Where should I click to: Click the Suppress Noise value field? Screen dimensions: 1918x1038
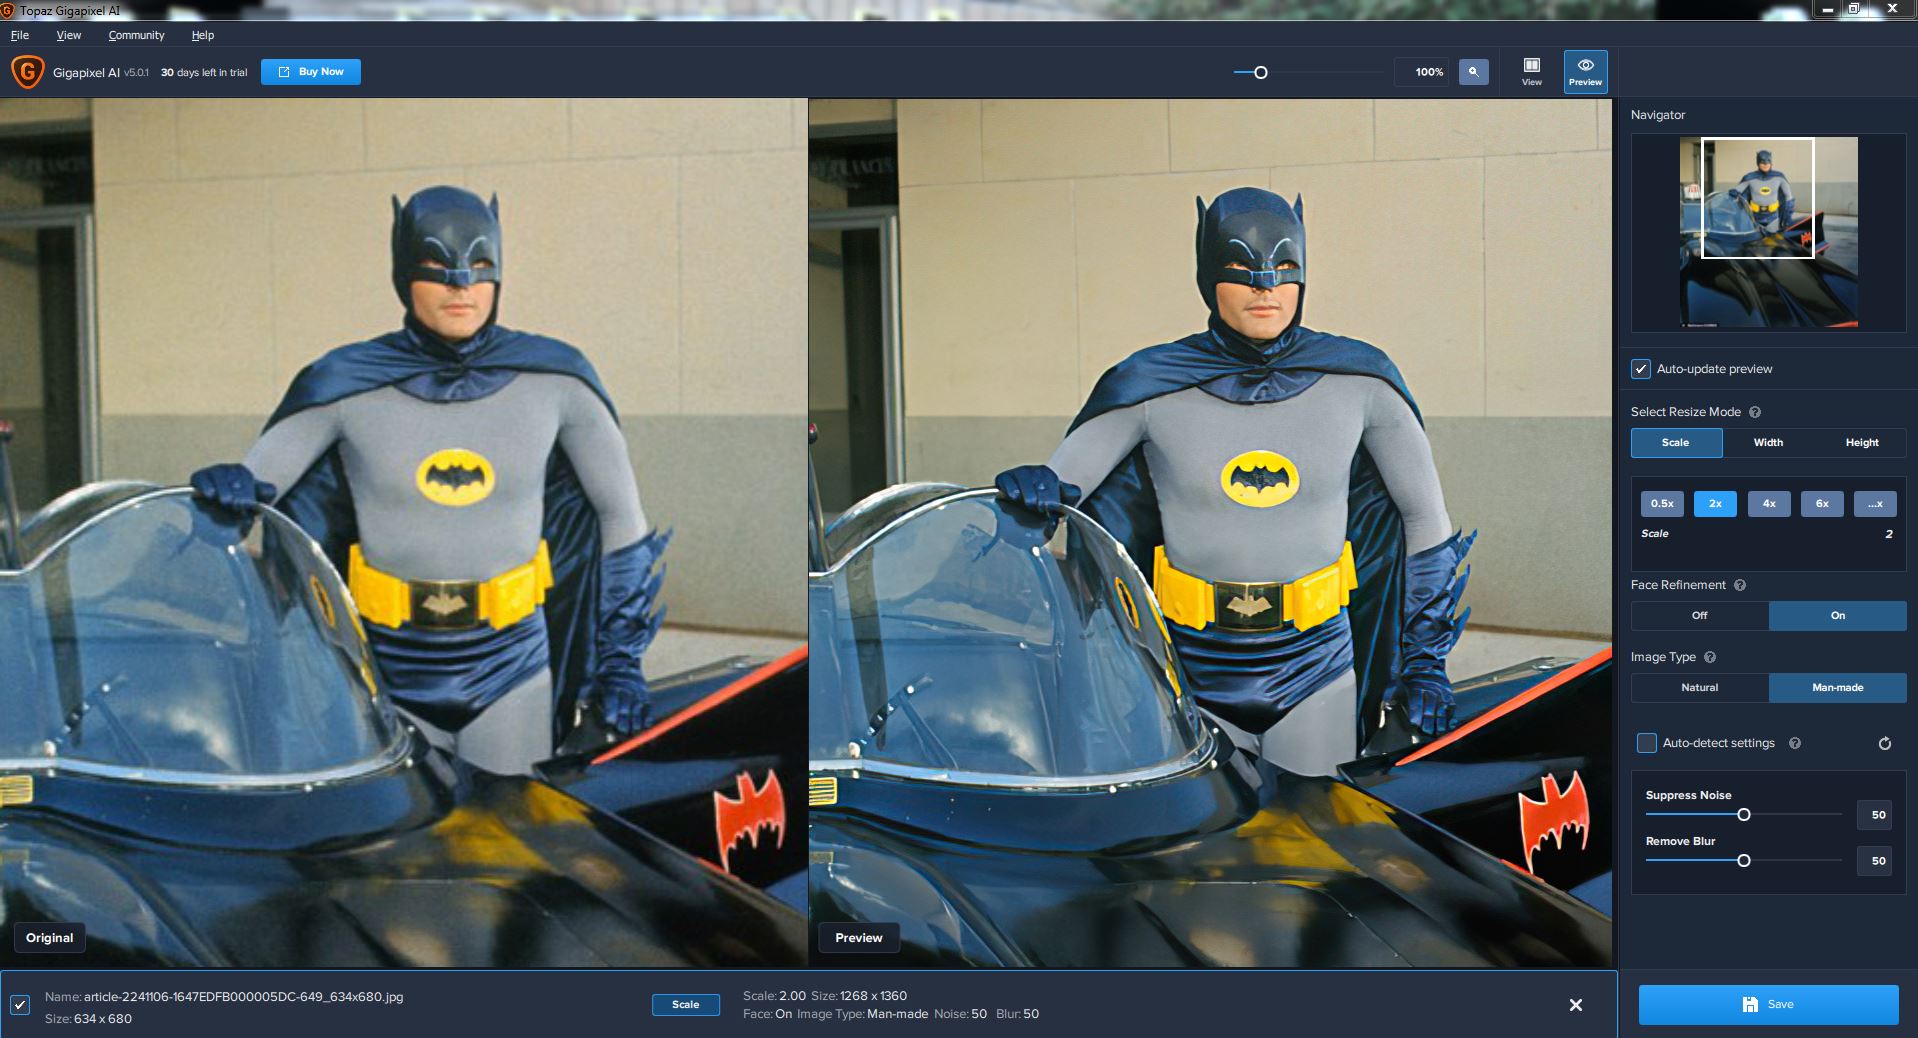click(x=1875, y=815)
